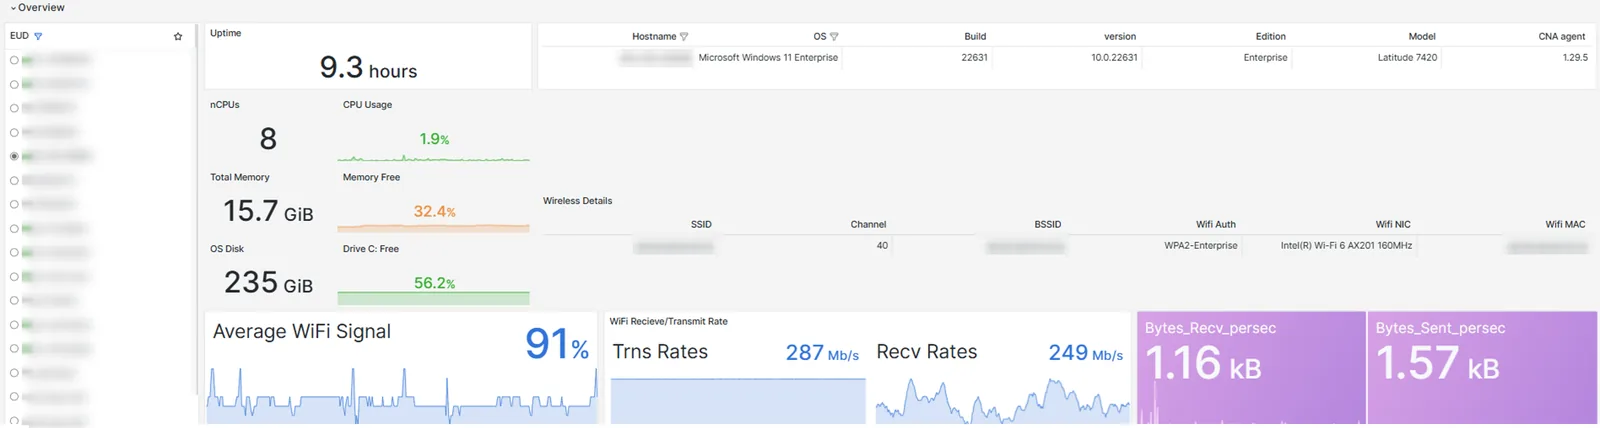The height and width of the screenshot is (428, 1600).
Task: Sort by the BSSID column header
Action: point(1048,224)
